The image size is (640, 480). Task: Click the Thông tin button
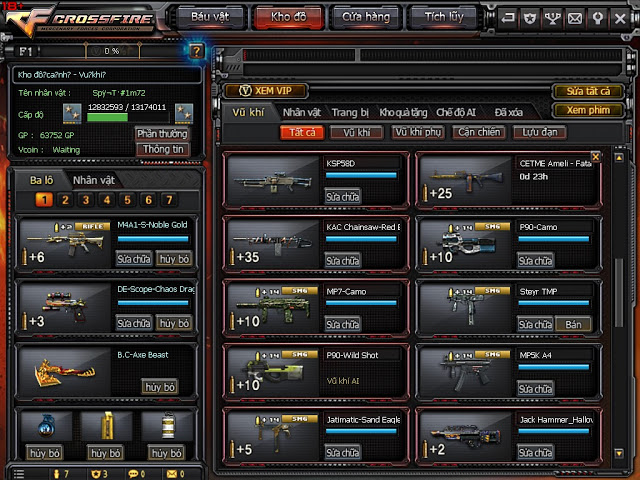click(163, 149)
